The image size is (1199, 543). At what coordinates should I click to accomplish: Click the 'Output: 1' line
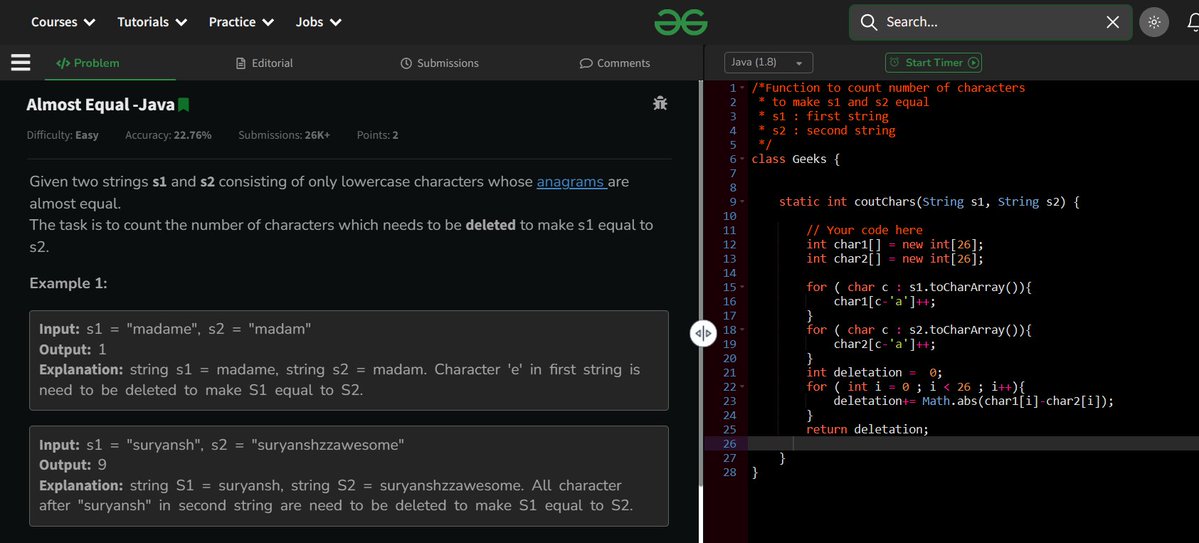pos(73,350)
